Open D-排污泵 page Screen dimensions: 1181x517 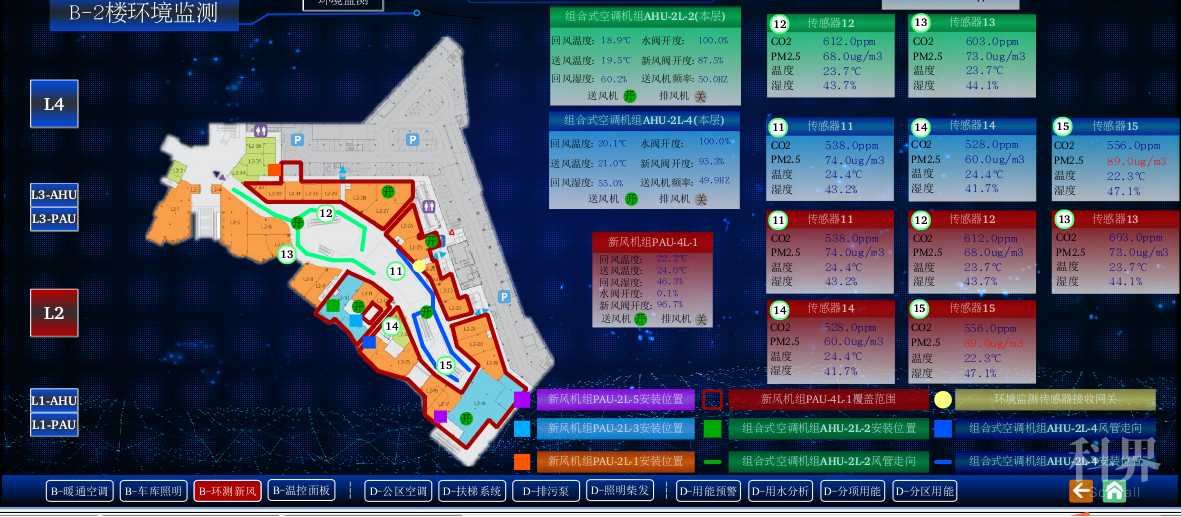[546, 491]
